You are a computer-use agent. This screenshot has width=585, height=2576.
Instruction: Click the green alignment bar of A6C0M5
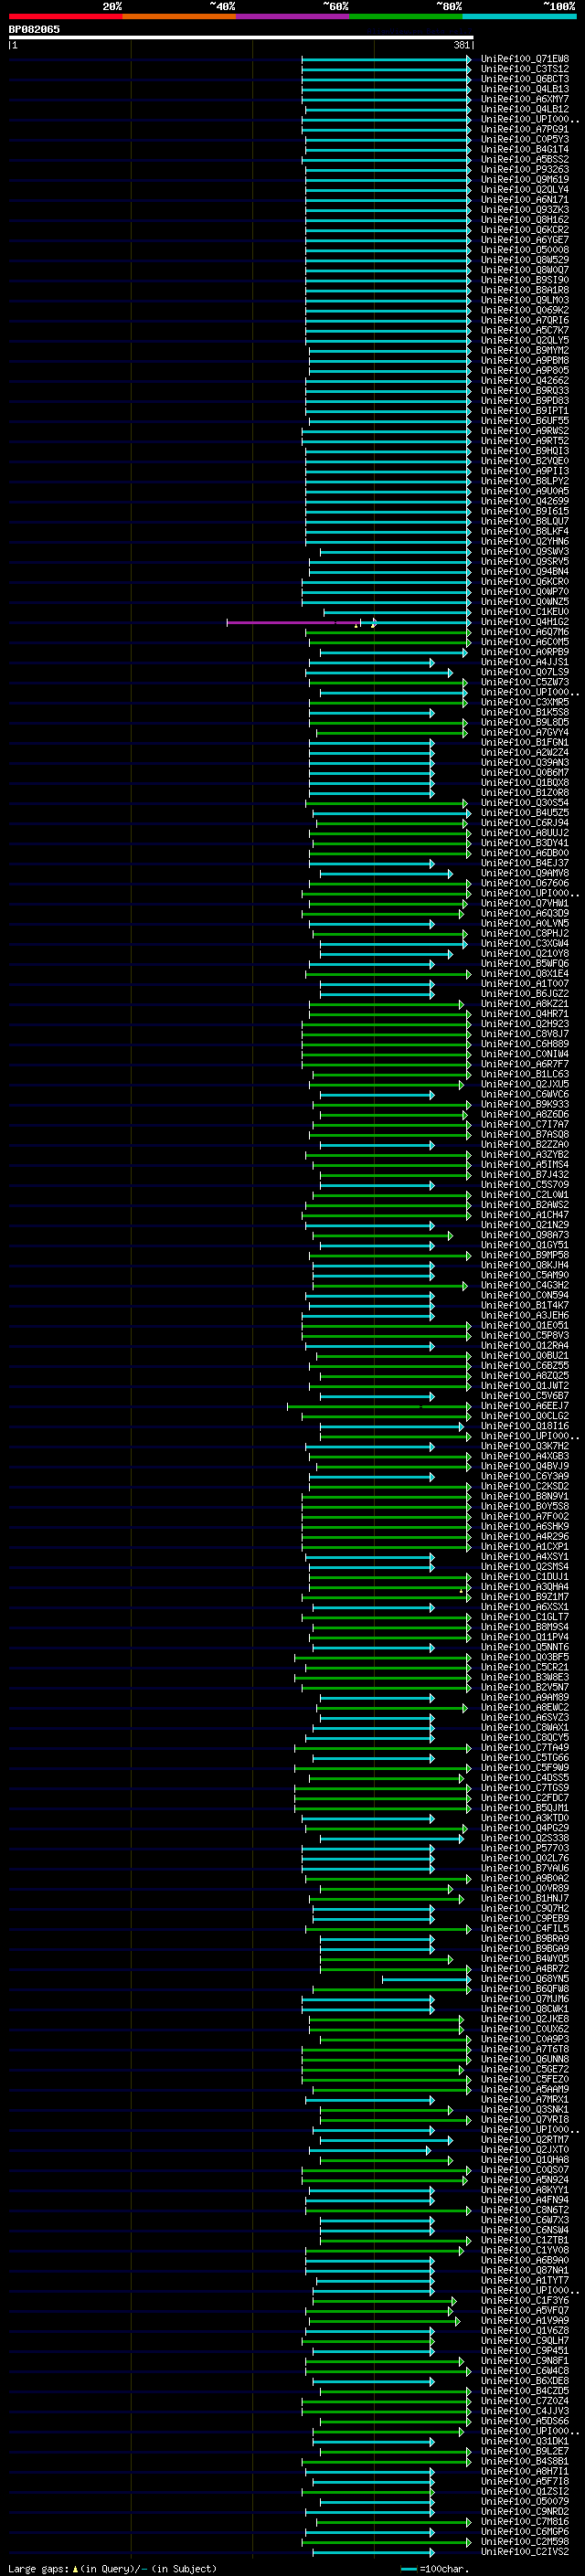[390, 642]
